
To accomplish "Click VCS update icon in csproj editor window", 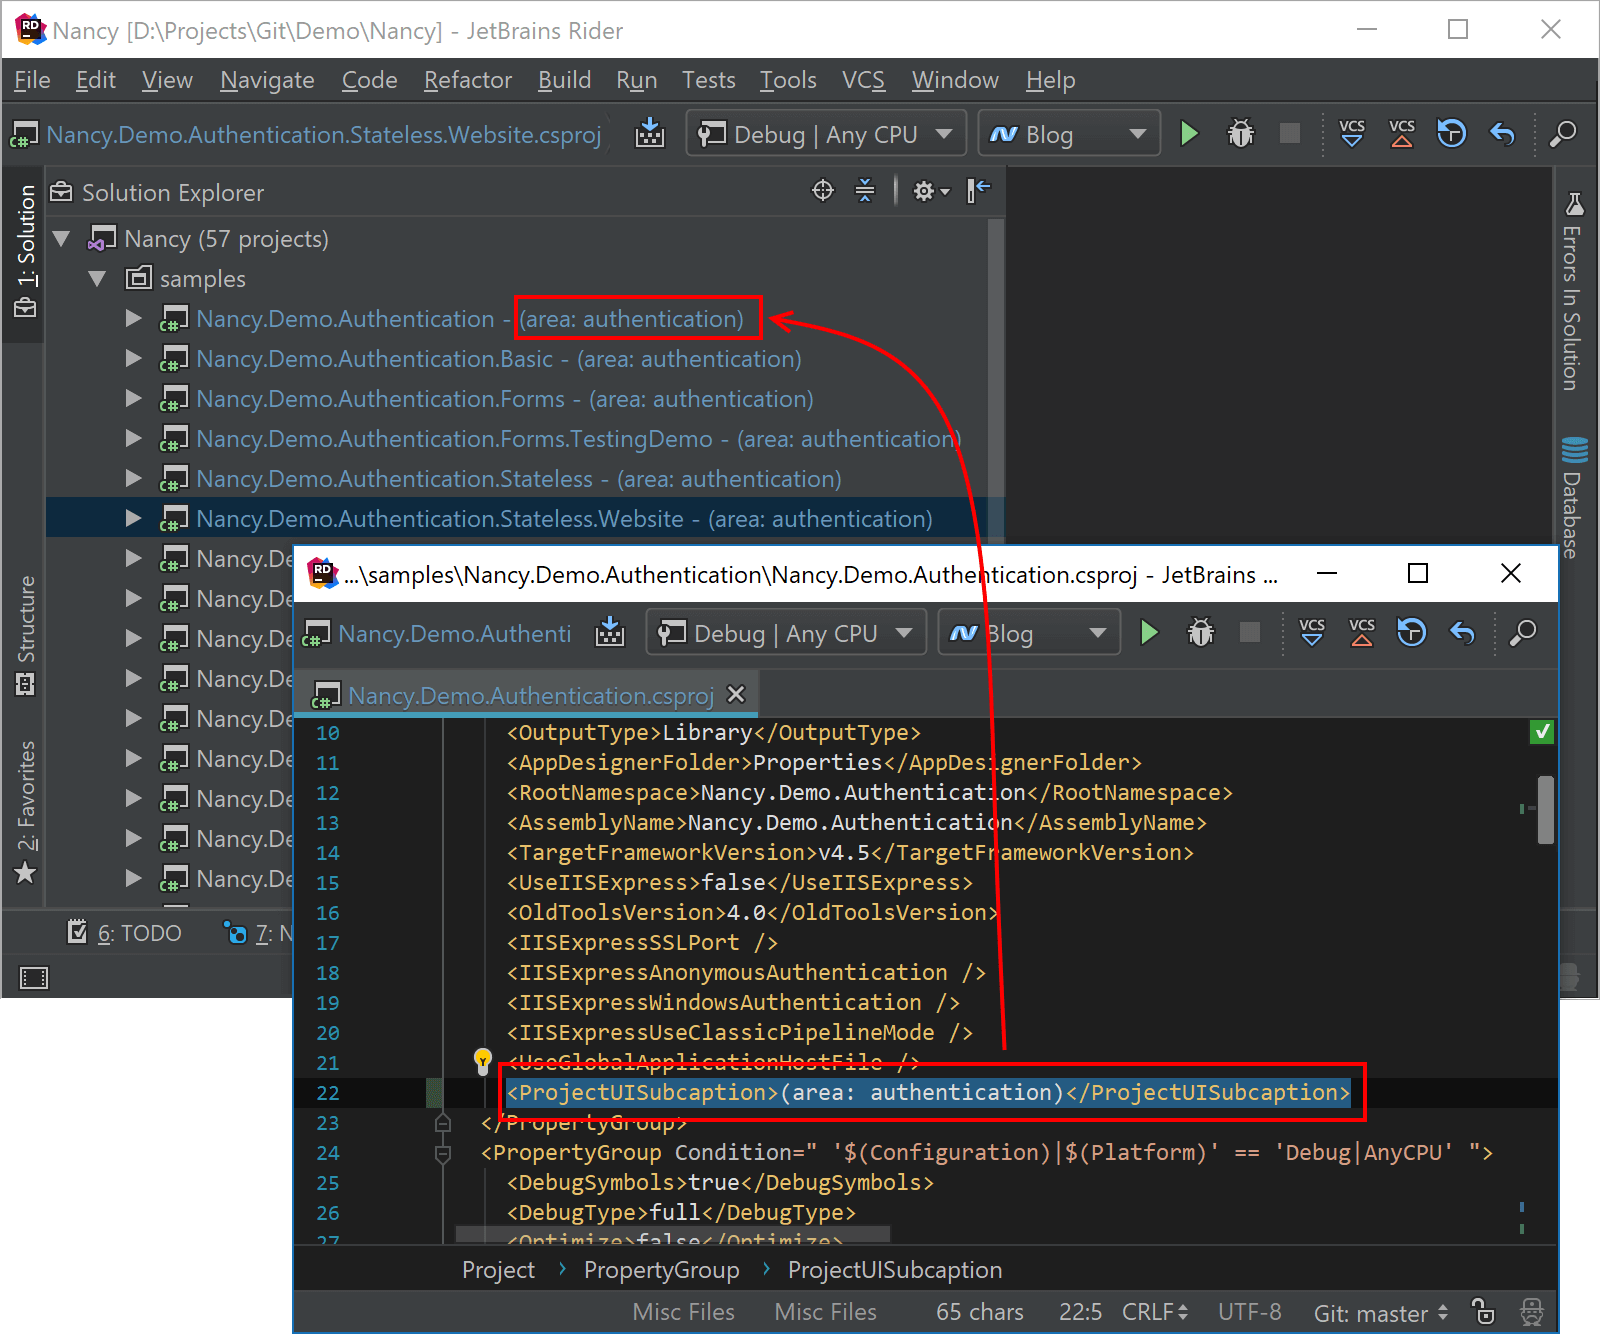I will 1312,632.
